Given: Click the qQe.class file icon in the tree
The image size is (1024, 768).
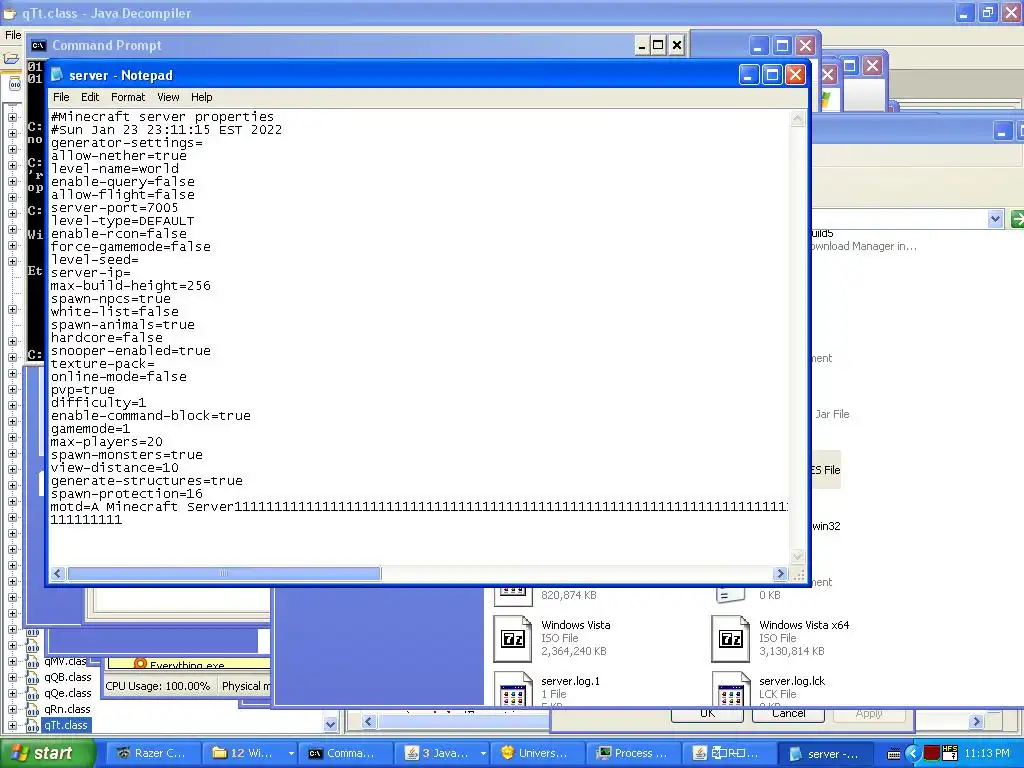Looking at the screenshot, I should pyautogui.click(x=32, y=694).
